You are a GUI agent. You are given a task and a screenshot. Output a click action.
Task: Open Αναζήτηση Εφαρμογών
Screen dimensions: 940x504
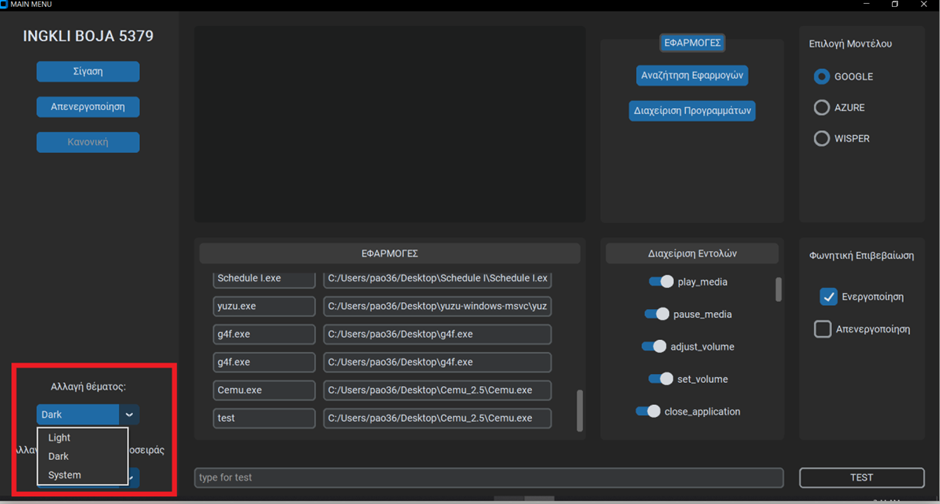pos(692,76)
